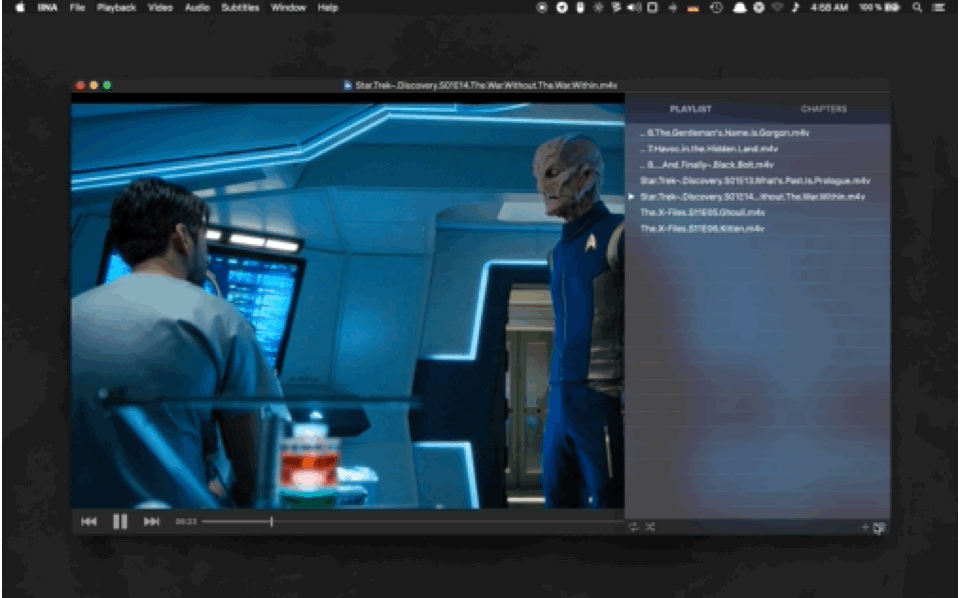Click the playing indicator arrow beside S01E14
Screen dimensions: 960x598
coord(631,196)
